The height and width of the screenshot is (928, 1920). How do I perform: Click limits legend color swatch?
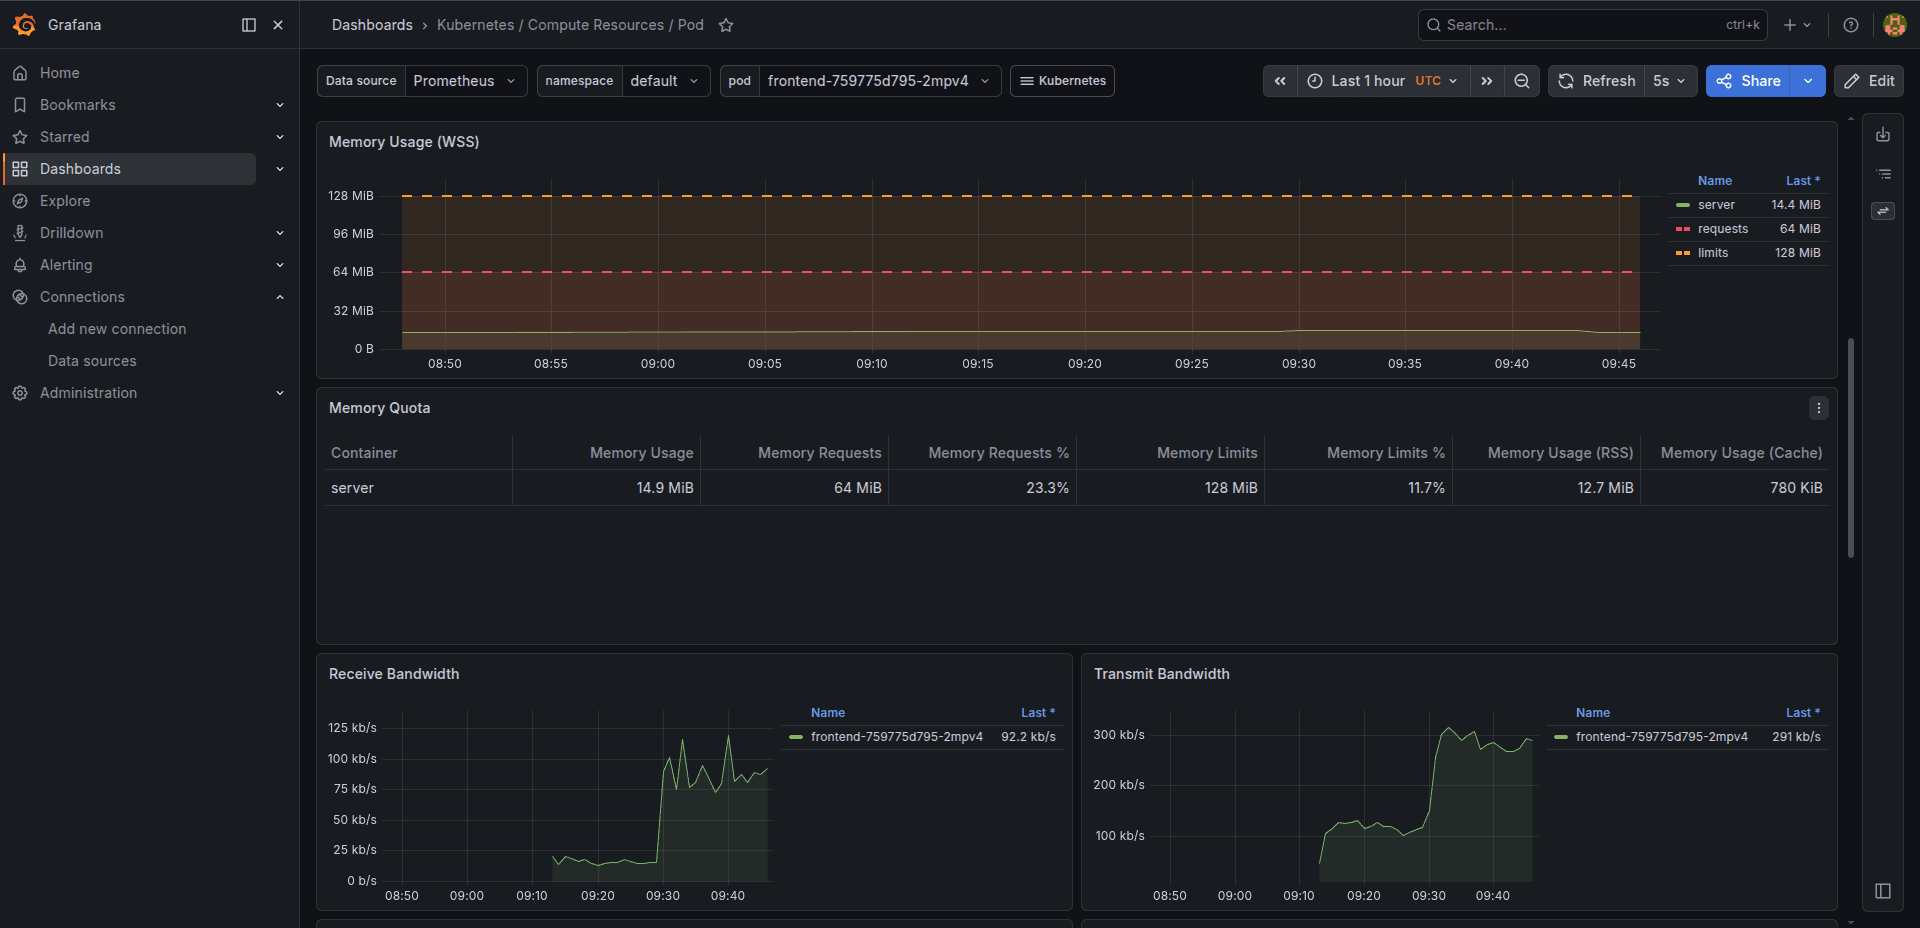click(x=1683, y=253)
